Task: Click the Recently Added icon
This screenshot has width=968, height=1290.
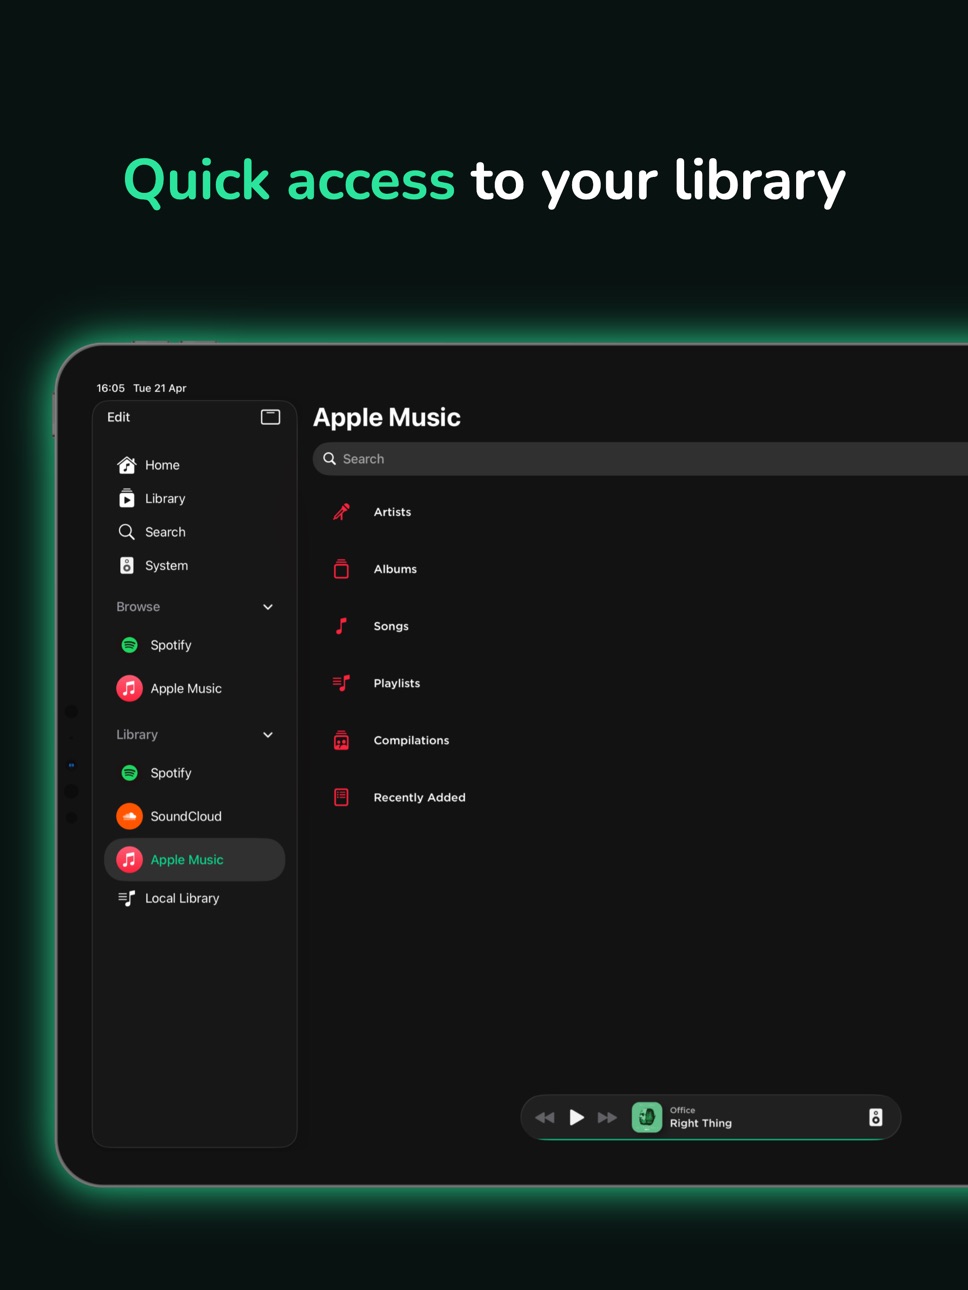Action: click(341, 797)
